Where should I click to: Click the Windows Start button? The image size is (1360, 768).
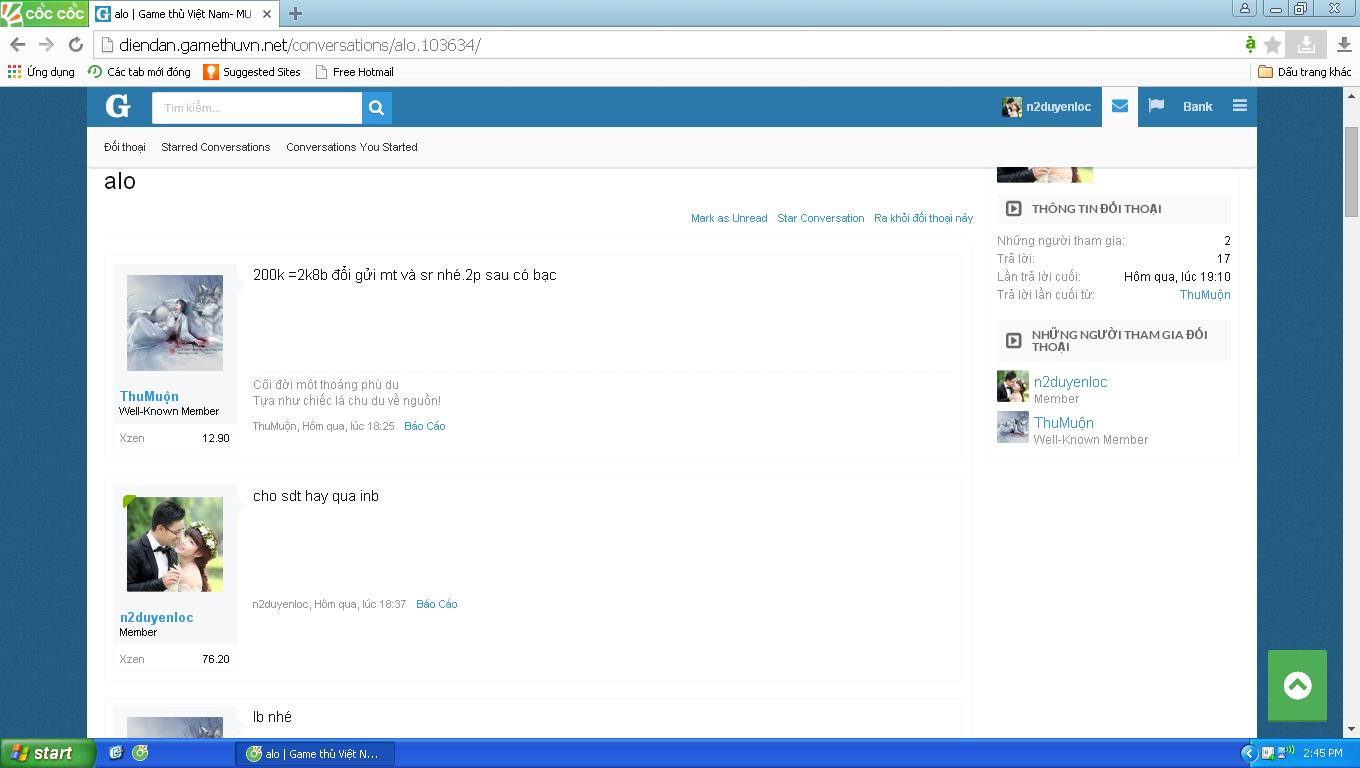click(x=48, y=753)
